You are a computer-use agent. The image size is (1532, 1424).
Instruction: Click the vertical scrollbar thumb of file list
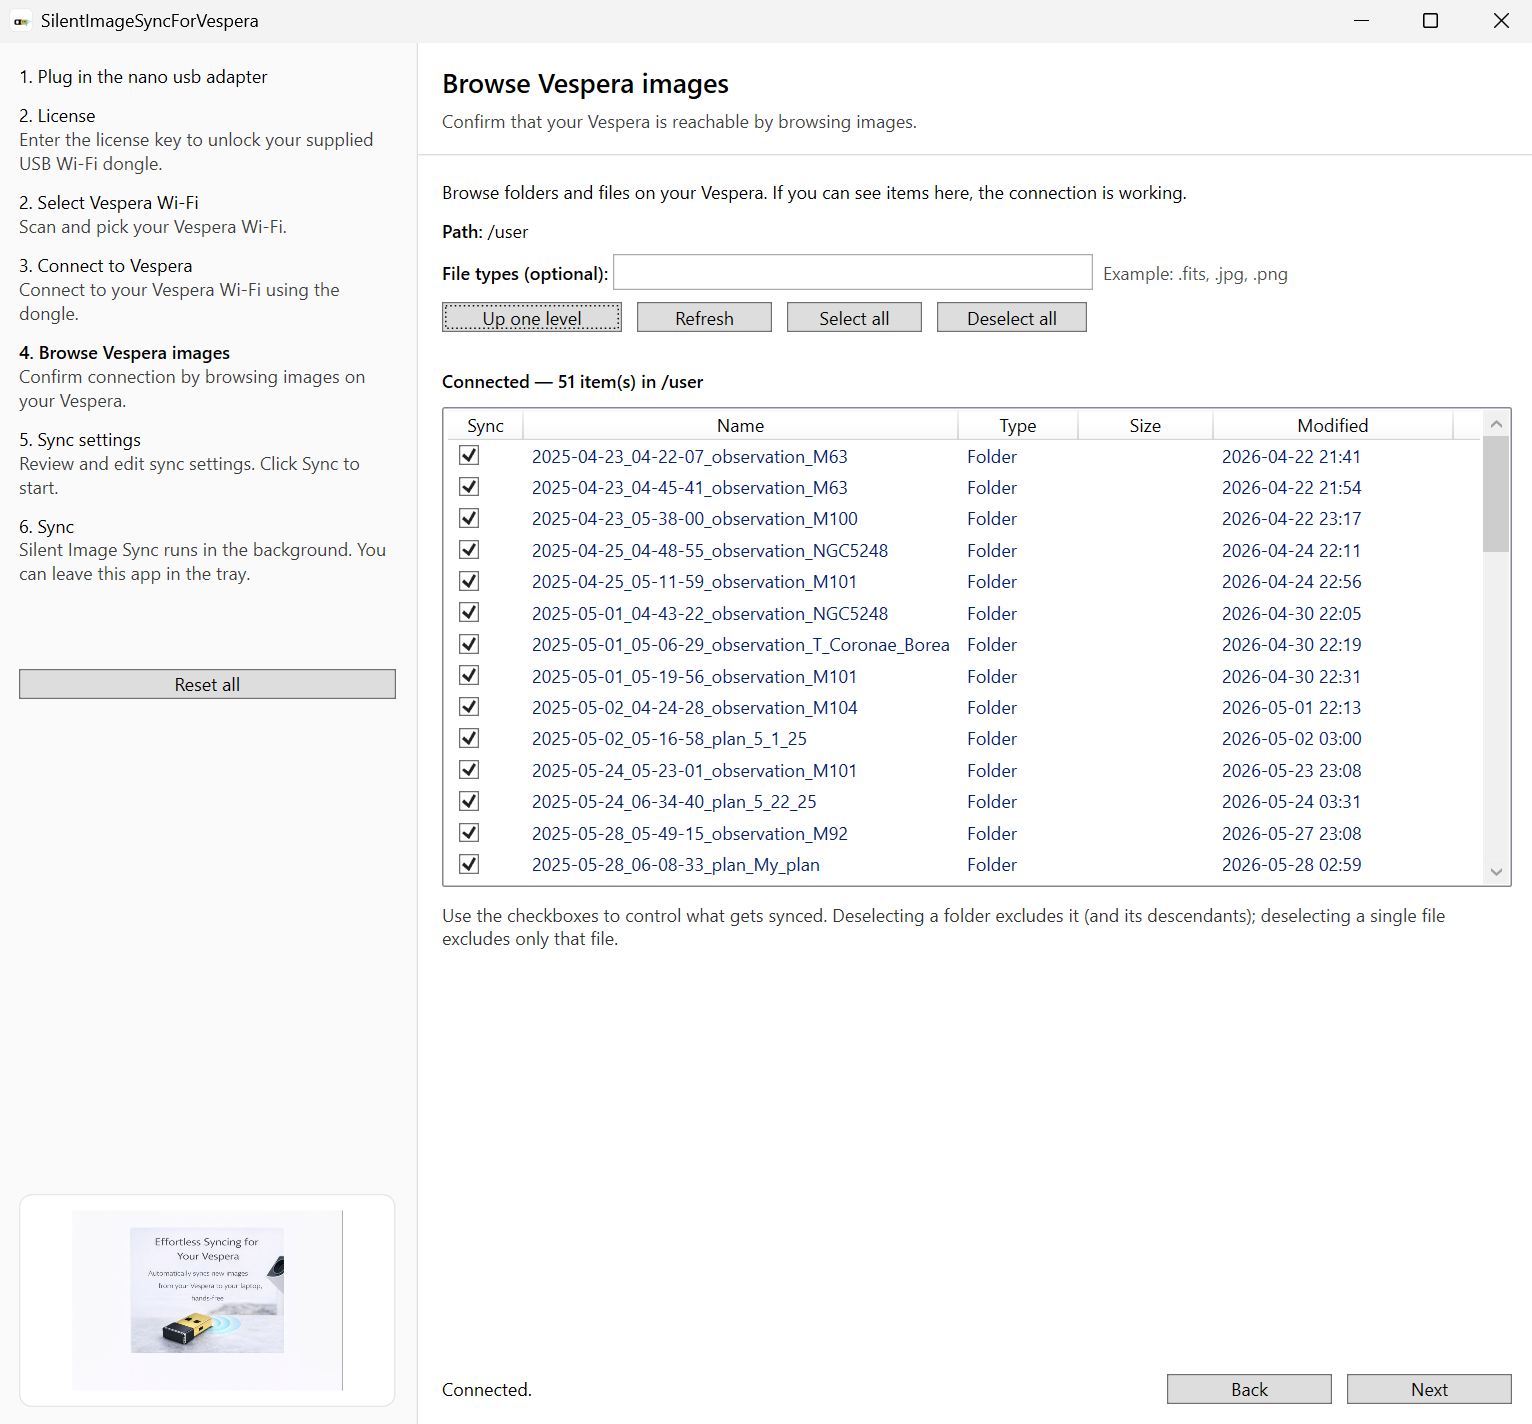1496,495
